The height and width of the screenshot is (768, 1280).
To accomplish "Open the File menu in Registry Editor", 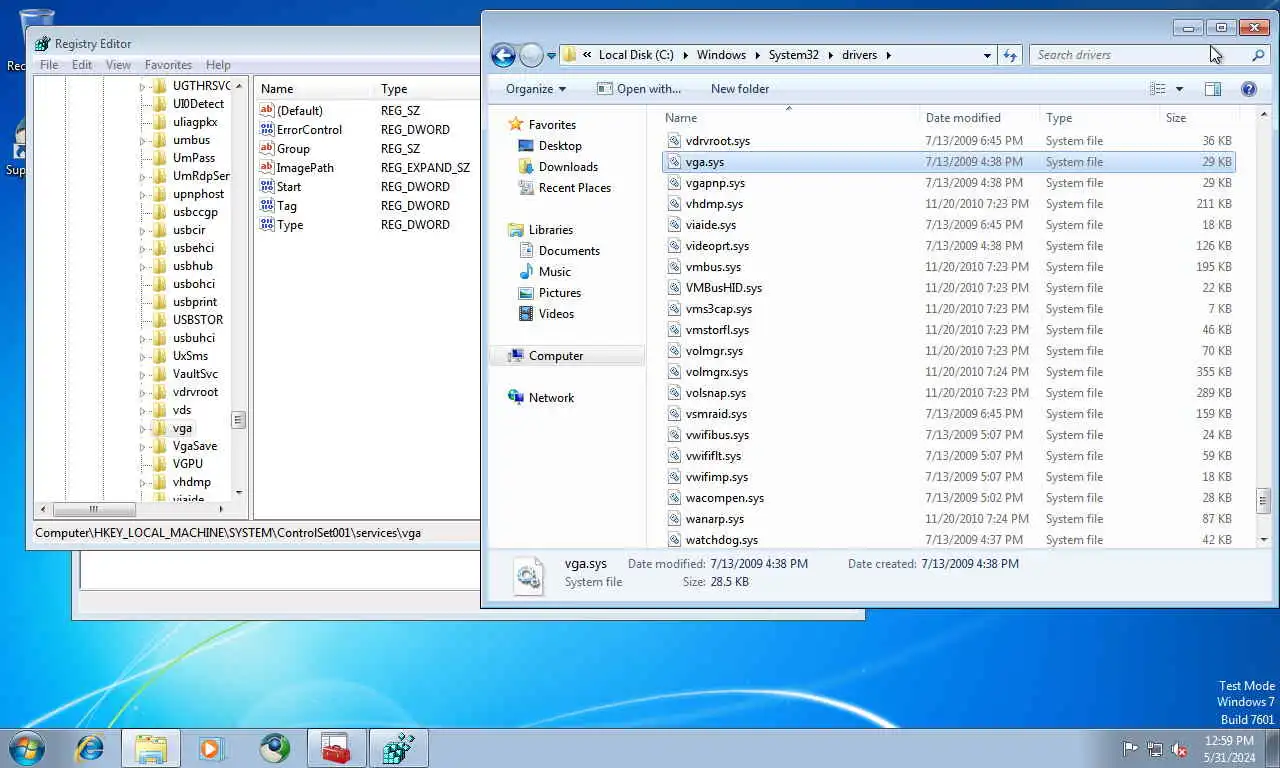I will (x=48, y=65).
